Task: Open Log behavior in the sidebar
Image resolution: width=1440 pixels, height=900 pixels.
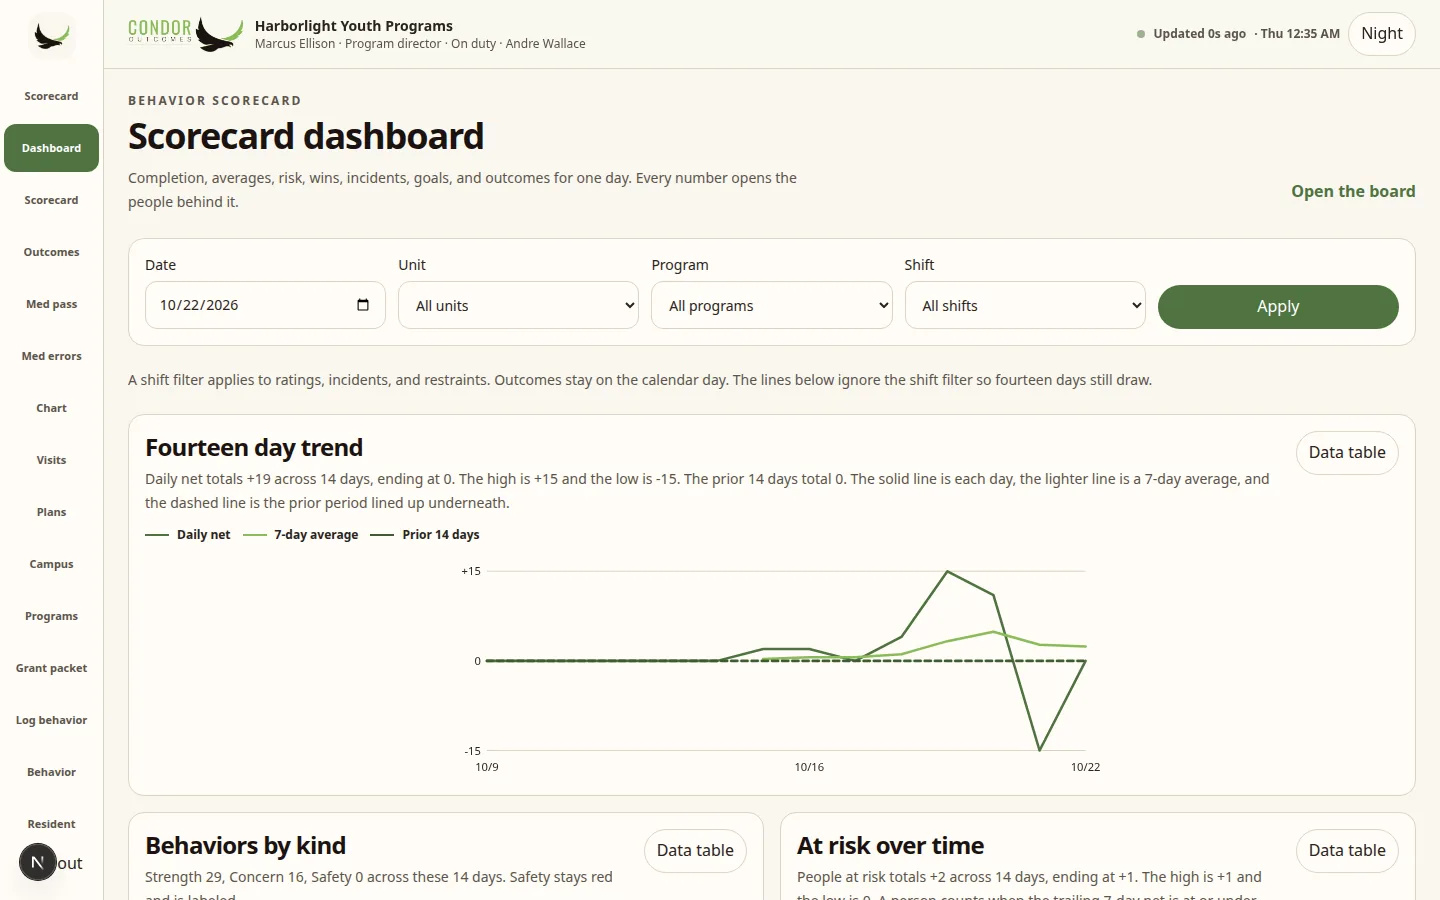Action: pos(51,720)
